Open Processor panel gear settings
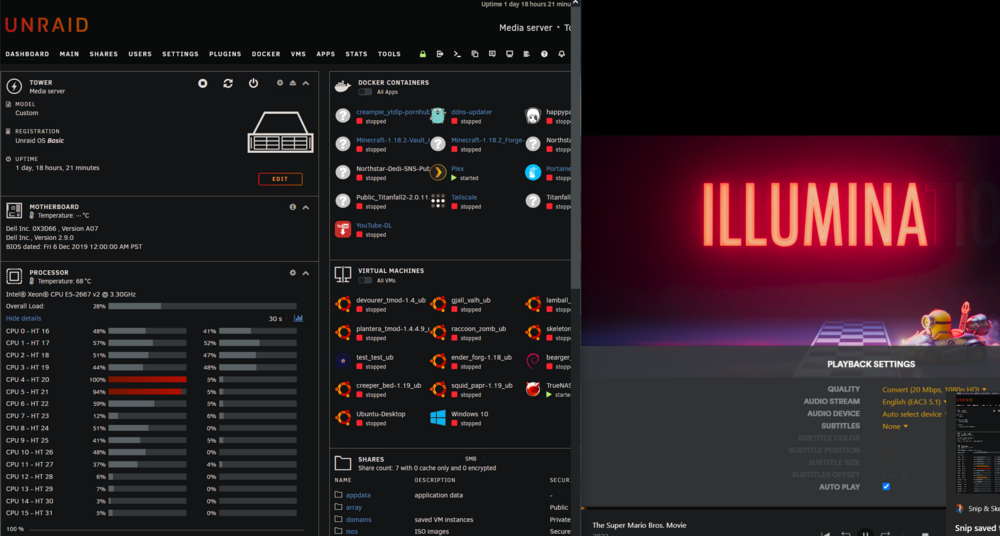Image resolution: width=1000 pixels, height=536 pixels. 293,272
